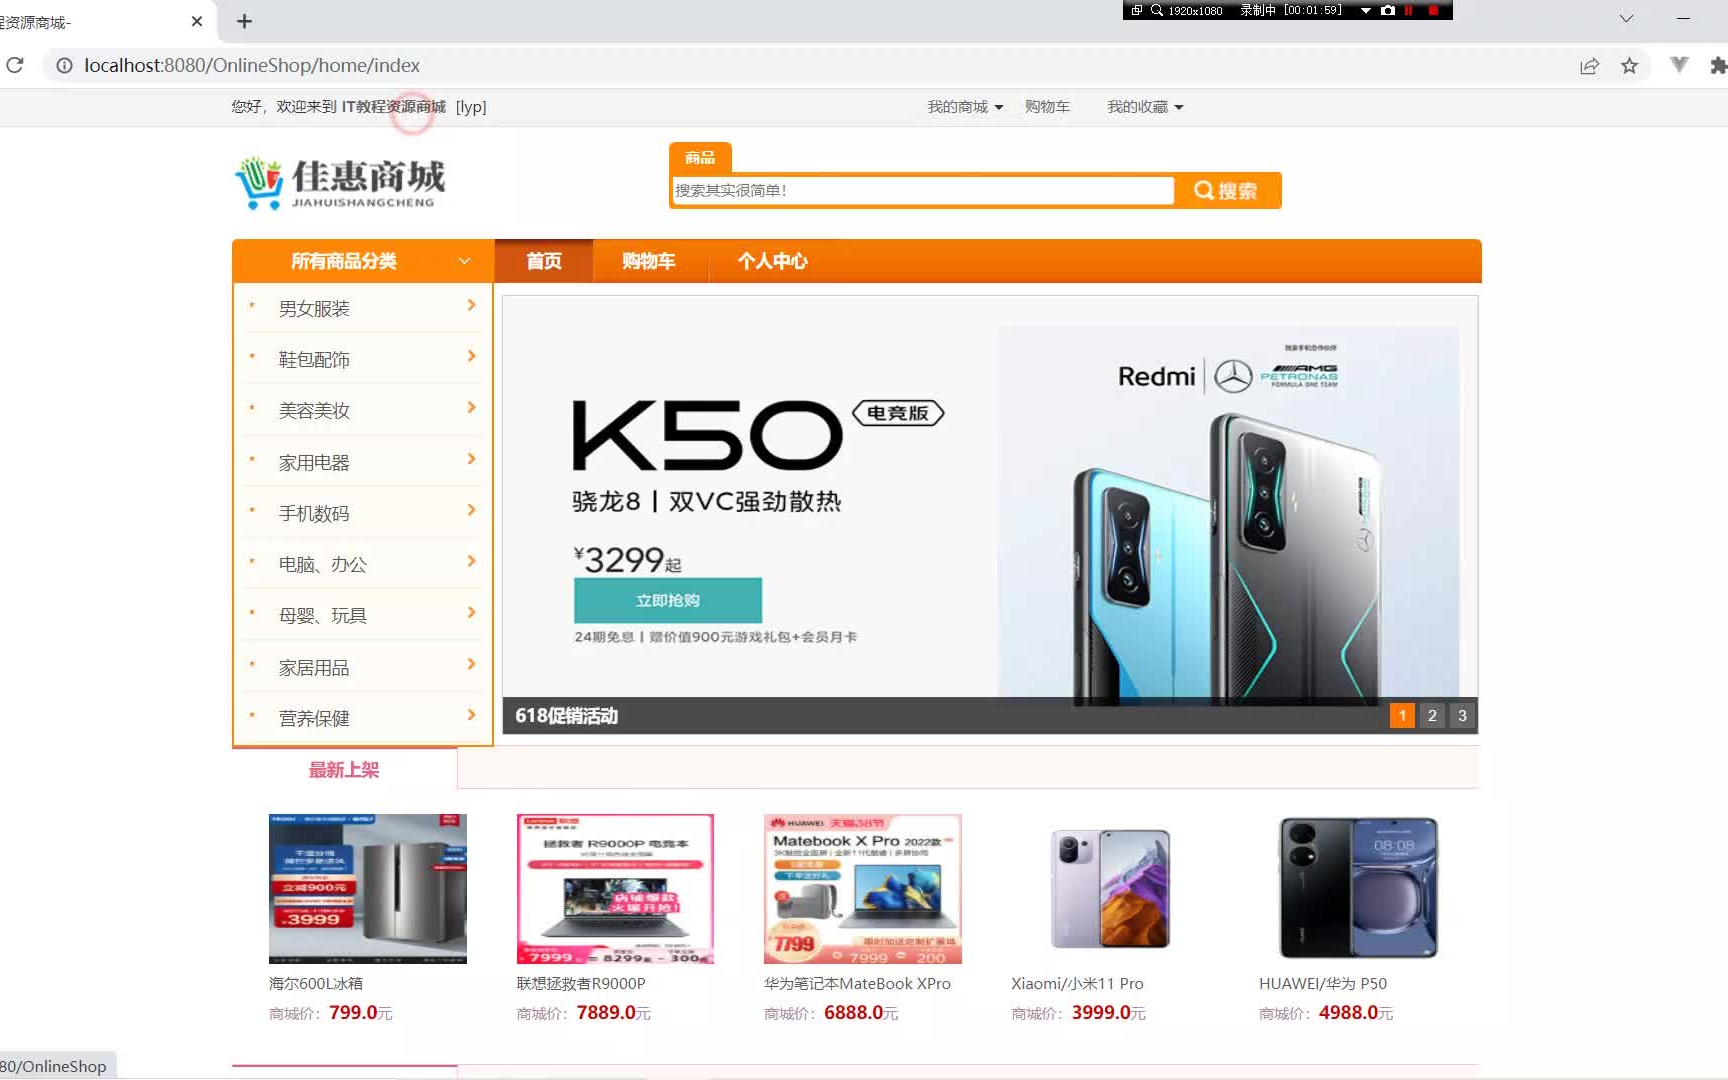Image resolution: width=1728 pixels, height=1080 pixels.
Task: Open the tab search chevron
Action: click(x=1626, y=19)
